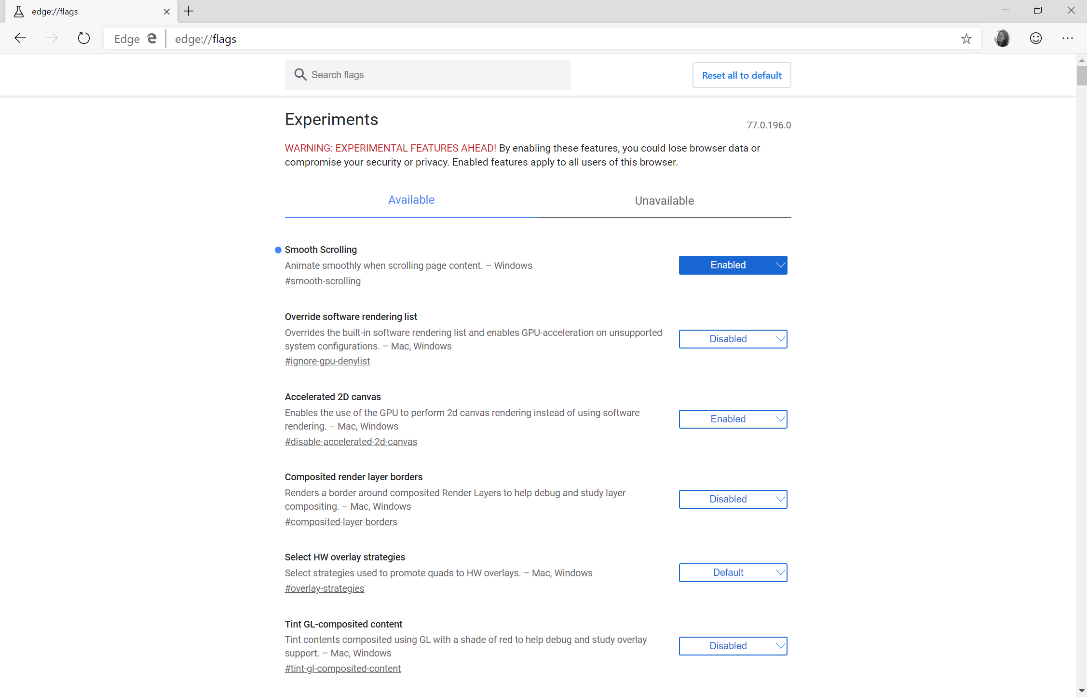This screenshot has height=697, width=1087.
Task: Open a new tab with the plus icon
Action: pos(188,11)
